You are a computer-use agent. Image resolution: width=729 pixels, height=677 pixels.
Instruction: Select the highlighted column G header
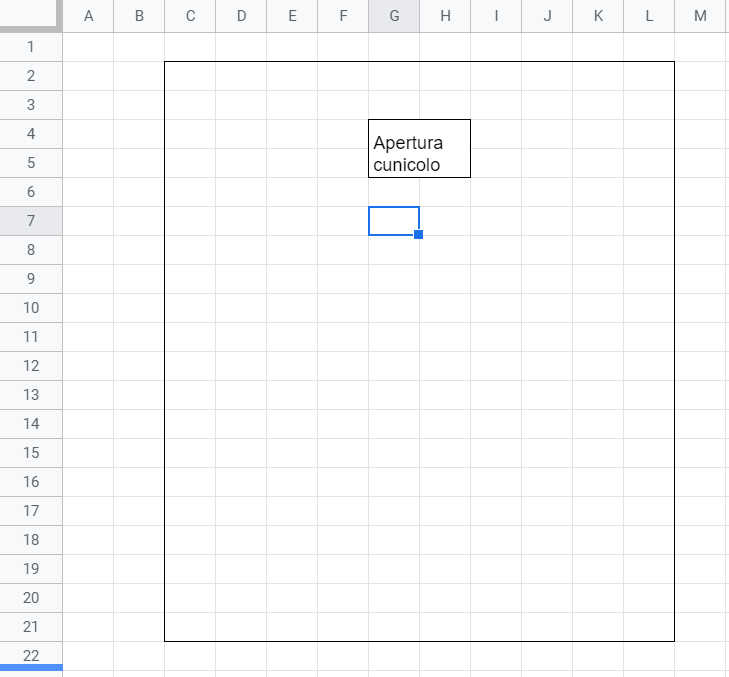(x=394, y=16)
